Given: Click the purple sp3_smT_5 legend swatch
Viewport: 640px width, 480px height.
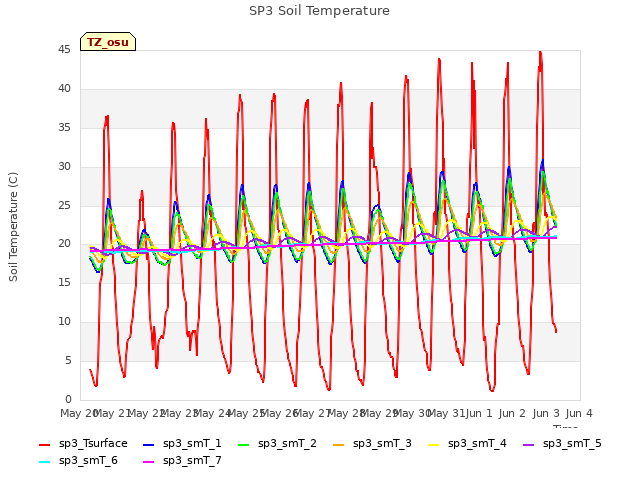Looking at the screenshot, I should (x=529, y=444).
